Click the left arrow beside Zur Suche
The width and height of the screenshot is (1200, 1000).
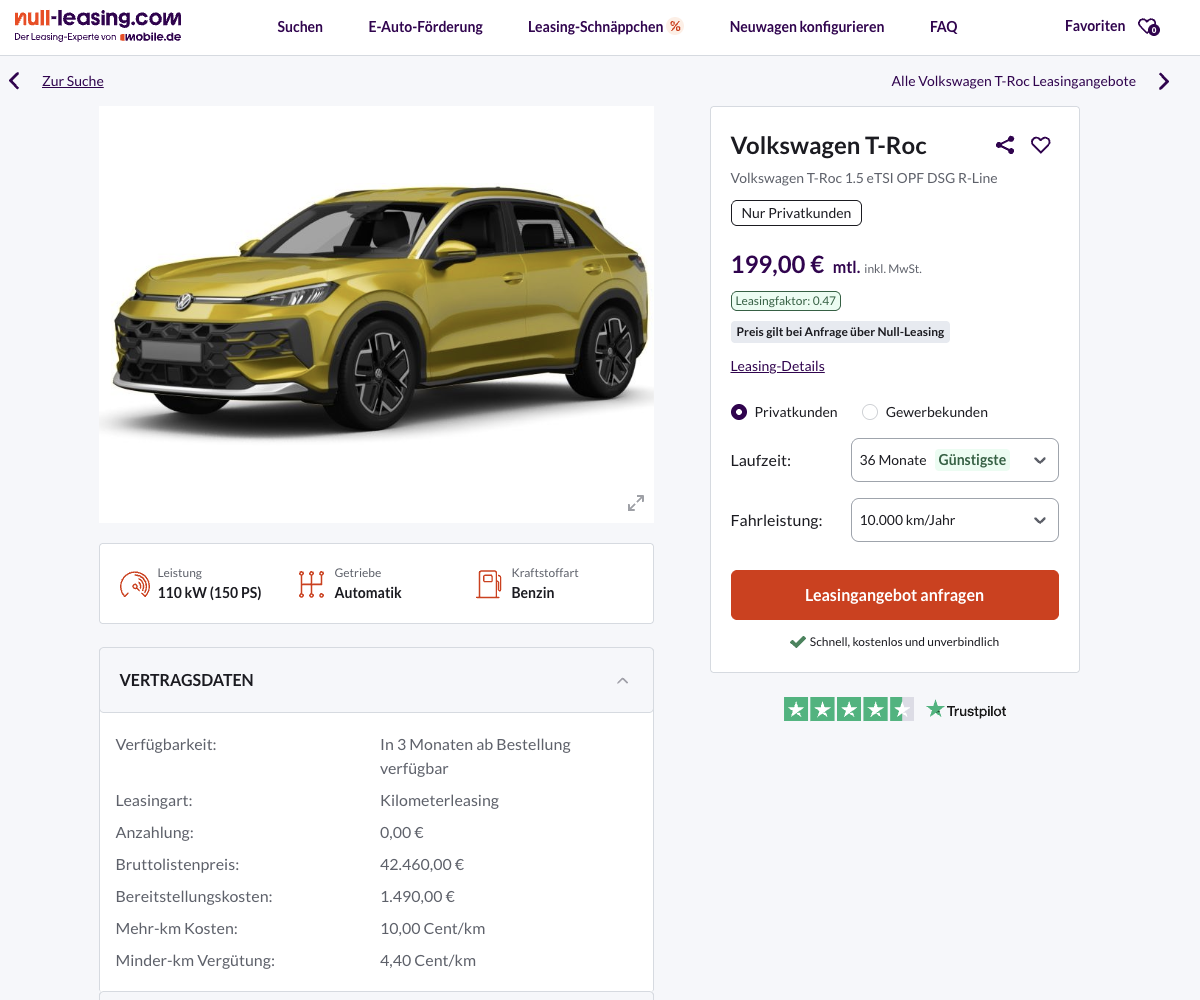[14, 81]
